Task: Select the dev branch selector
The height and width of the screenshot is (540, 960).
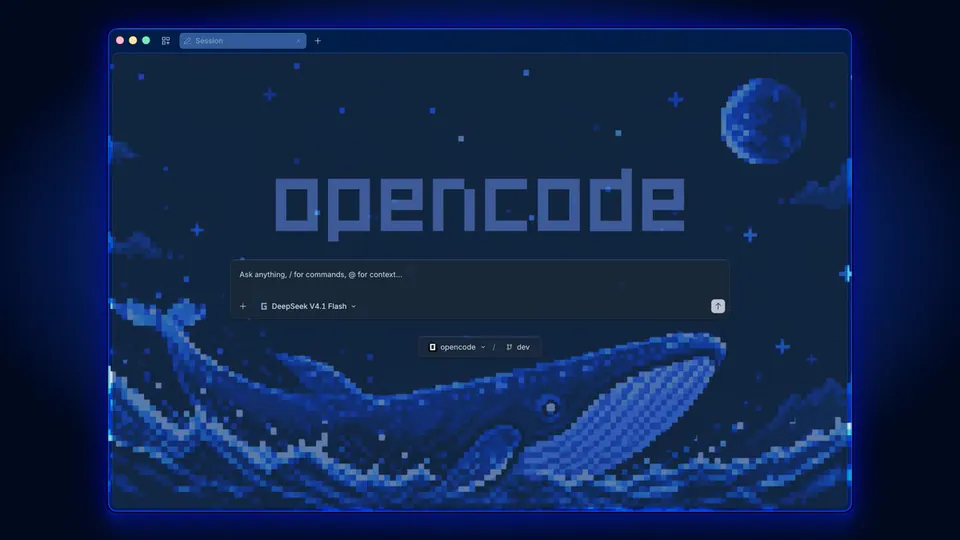Action: (518, 347)
